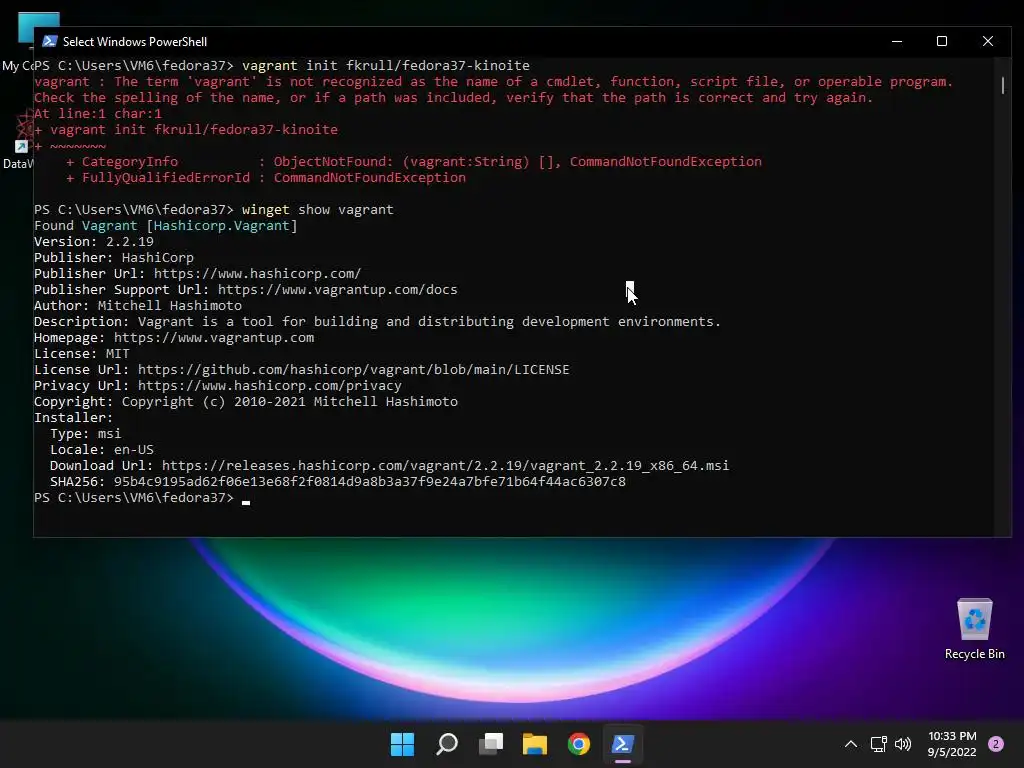Click PowerShell icon in title bar
Screen dimensions: 1024x768
coord(50,41)
